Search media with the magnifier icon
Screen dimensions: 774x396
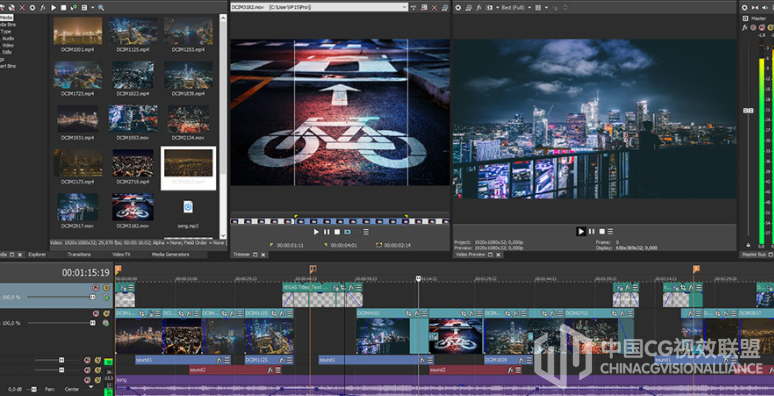tap(101, 7)
